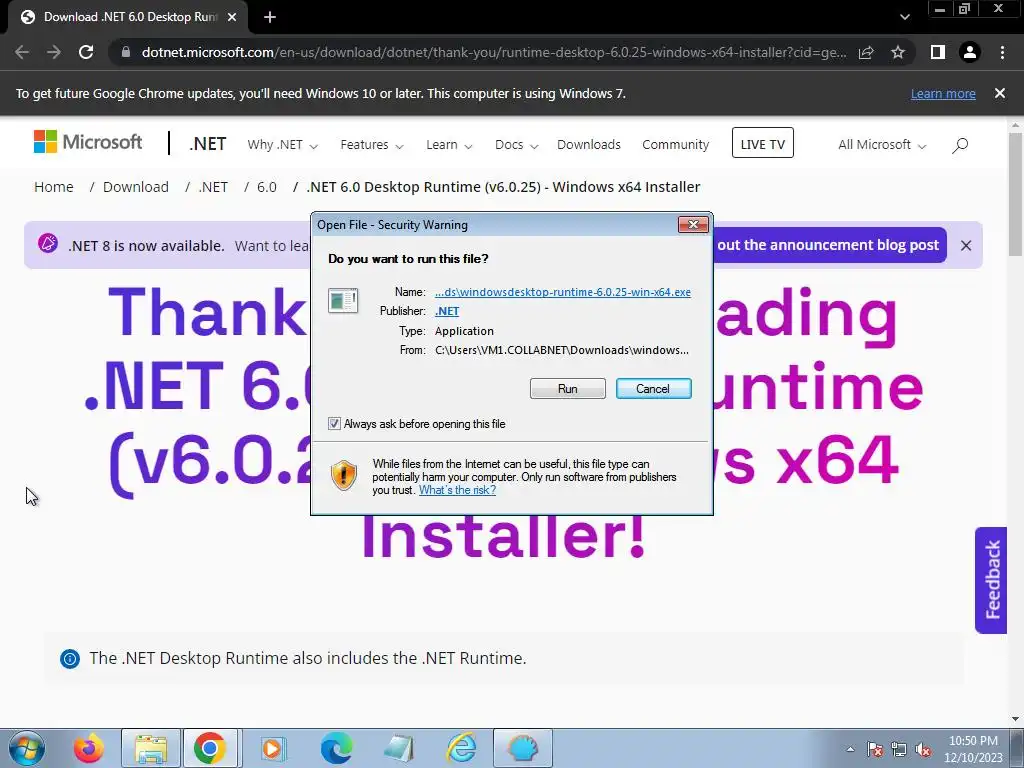Share this page via the share icon
Screen dimensions: 1024x768
click(x=866, y=52)
